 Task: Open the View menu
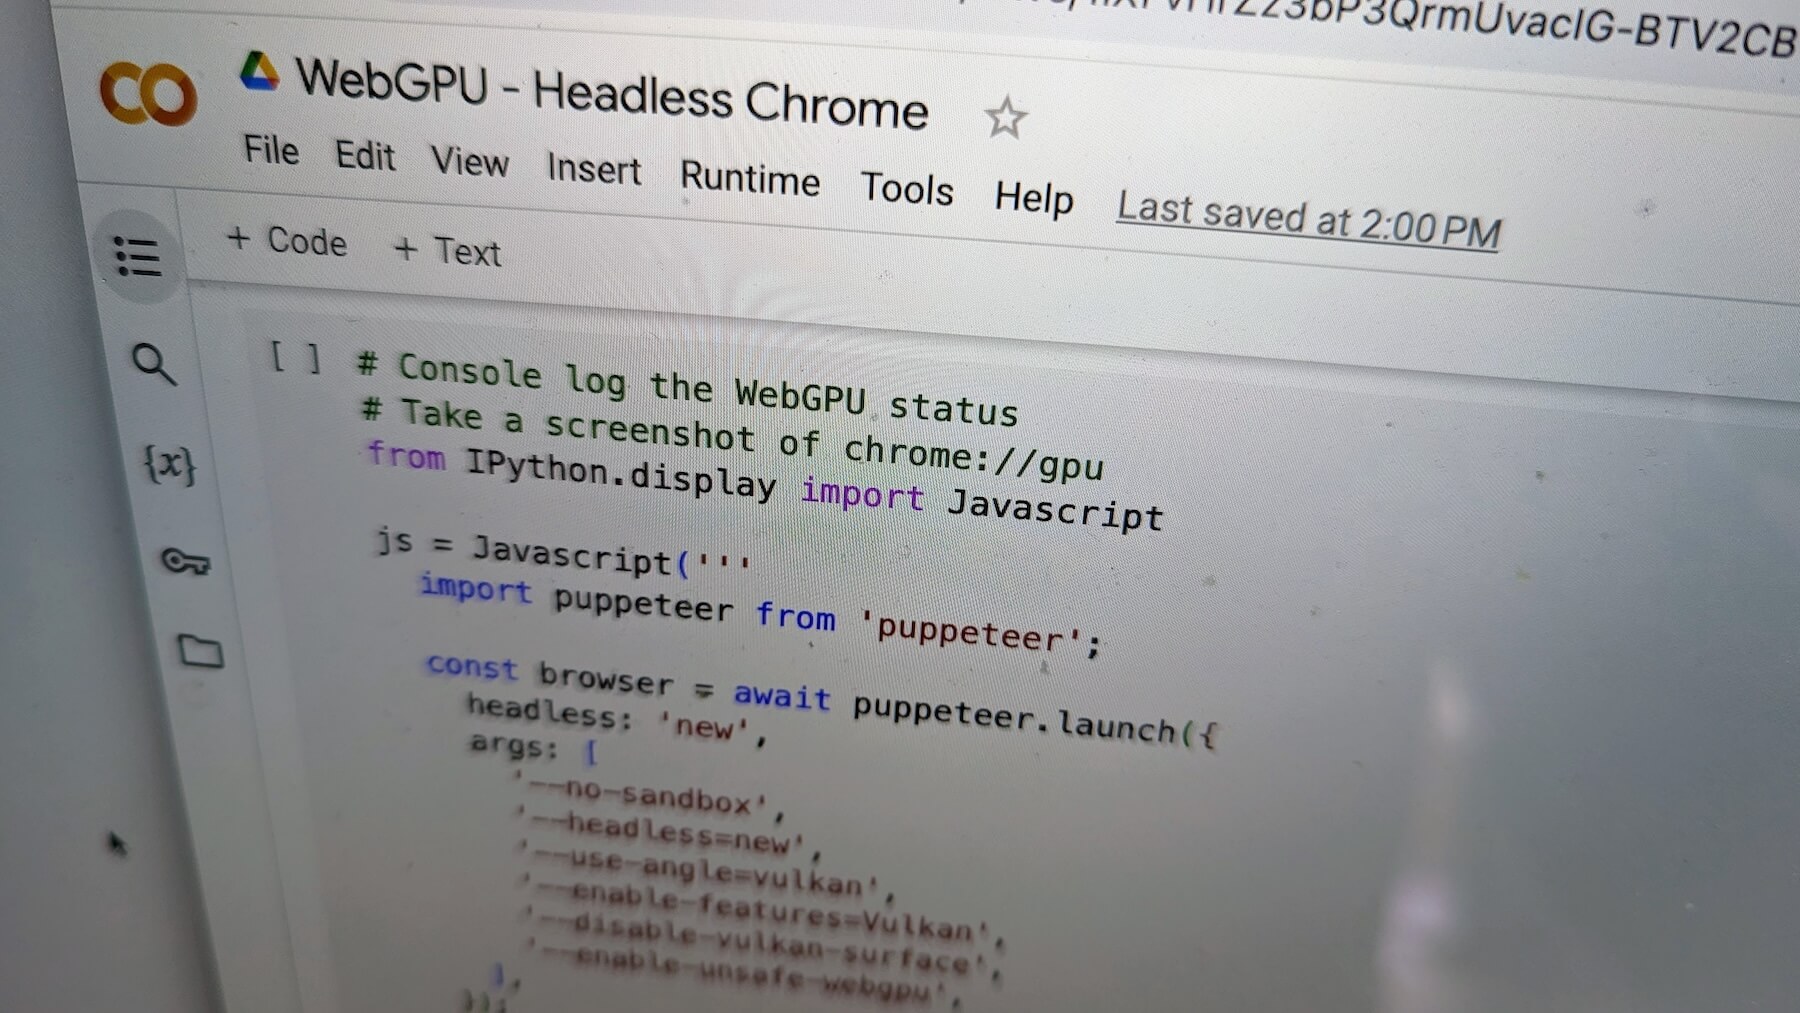point(469,162)
